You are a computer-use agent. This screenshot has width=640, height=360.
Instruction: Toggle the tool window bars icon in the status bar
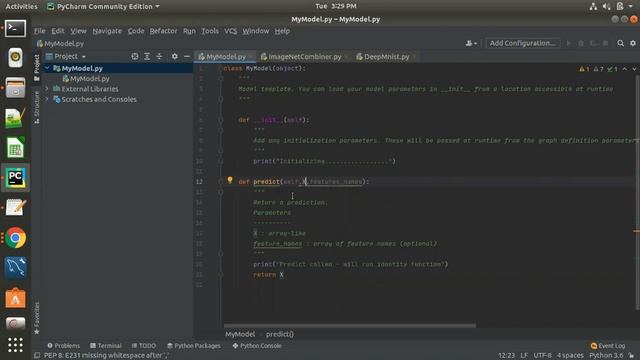(x=37, y=356)
